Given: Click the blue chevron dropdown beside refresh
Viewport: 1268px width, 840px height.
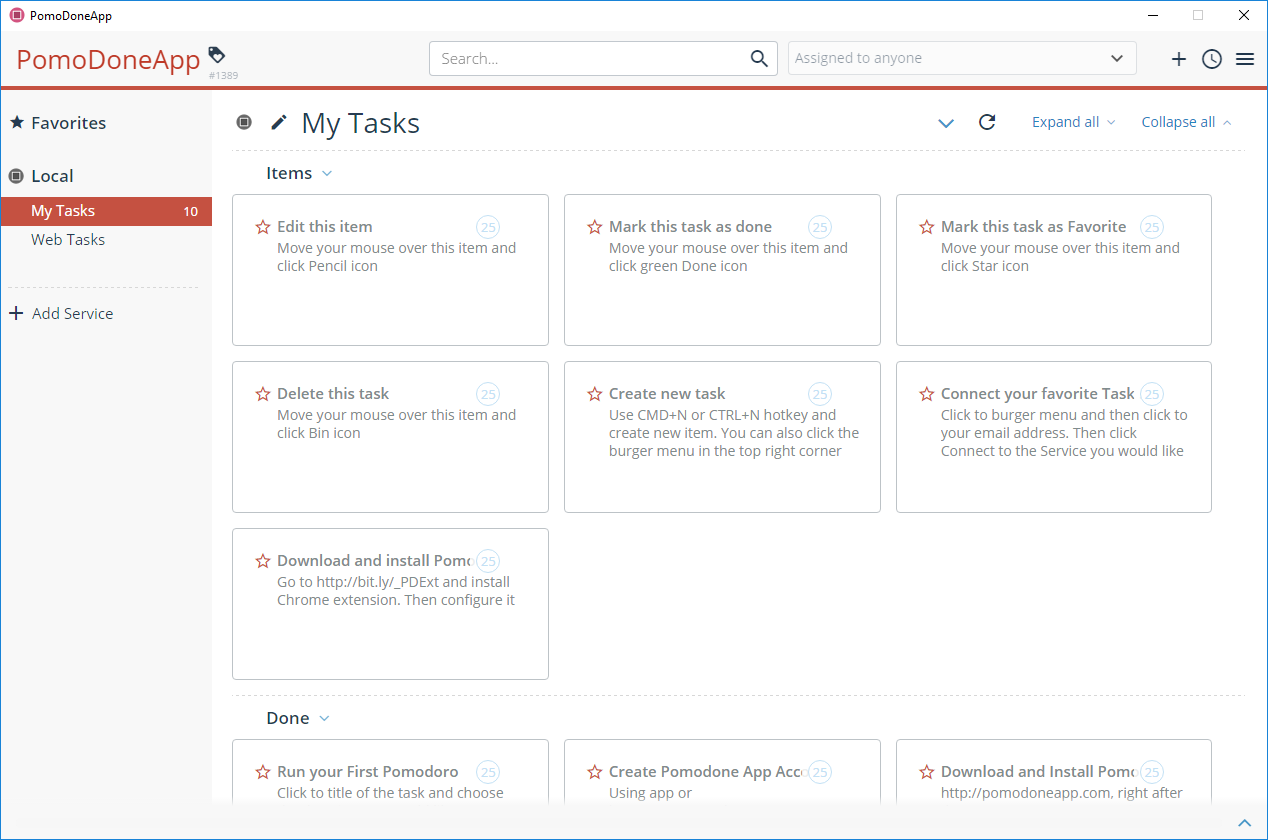Looking at the screenshot, I should point(946,123).
